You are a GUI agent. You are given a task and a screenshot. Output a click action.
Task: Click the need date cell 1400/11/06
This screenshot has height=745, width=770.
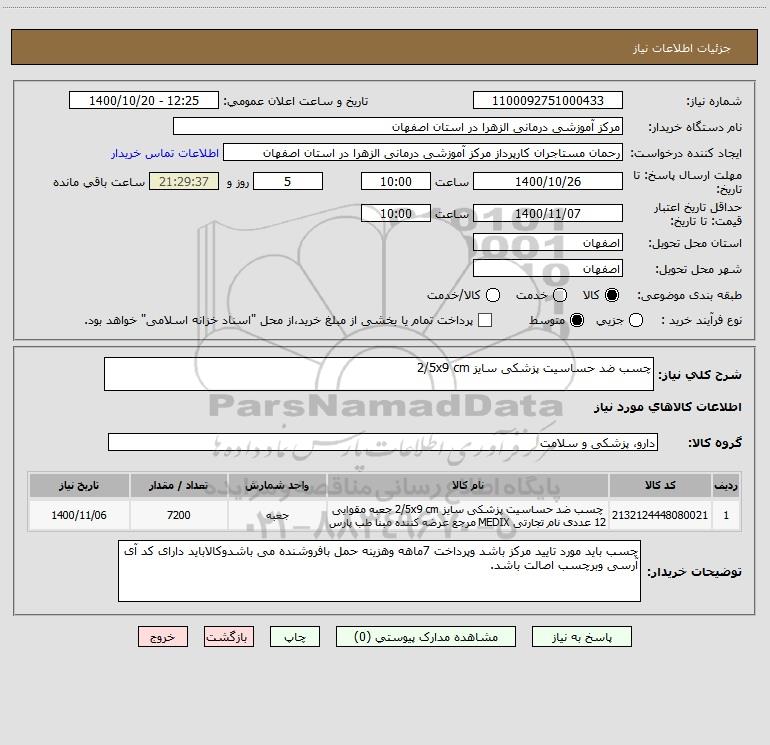[79, 515]
